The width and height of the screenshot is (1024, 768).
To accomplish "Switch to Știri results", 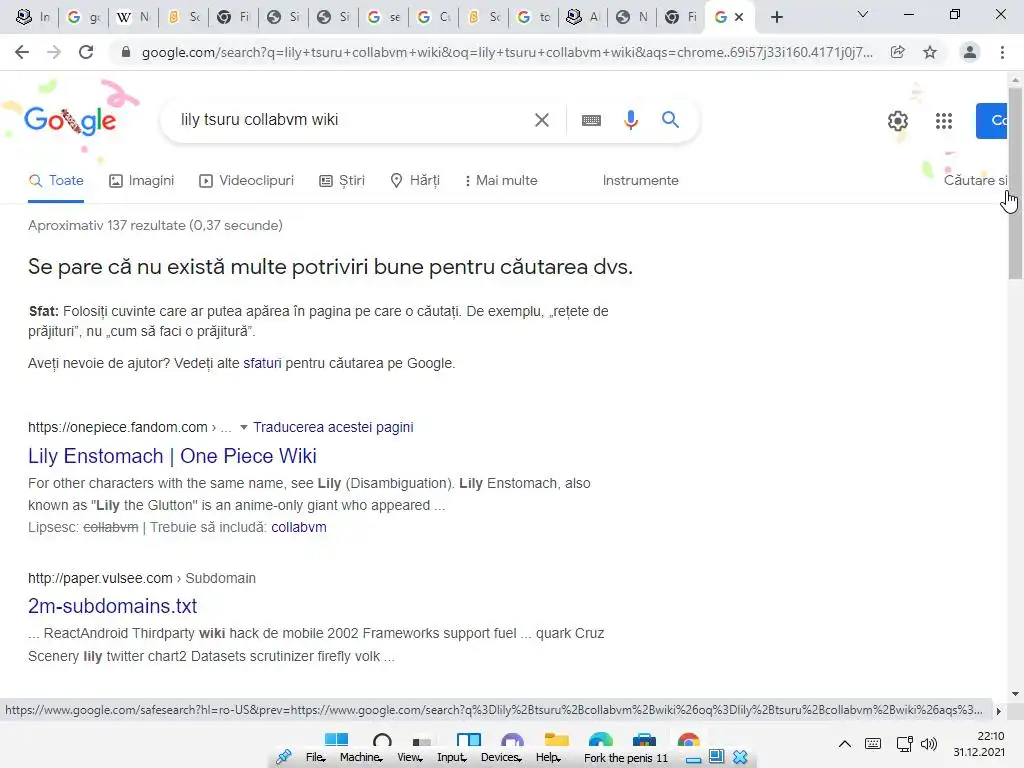I will pyautogui.click(x=342, y=181).
